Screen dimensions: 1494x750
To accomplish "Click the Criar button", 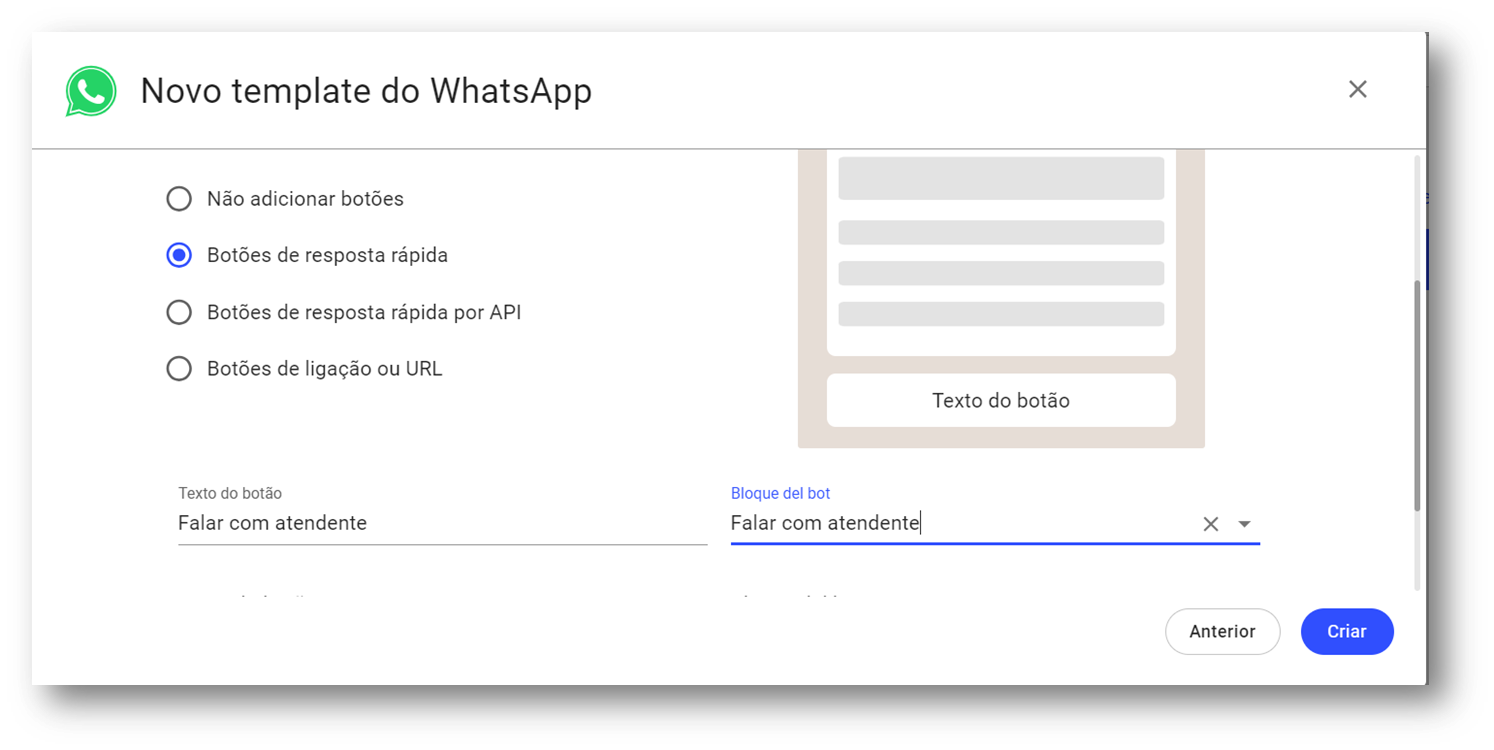I will [1347, 631].
